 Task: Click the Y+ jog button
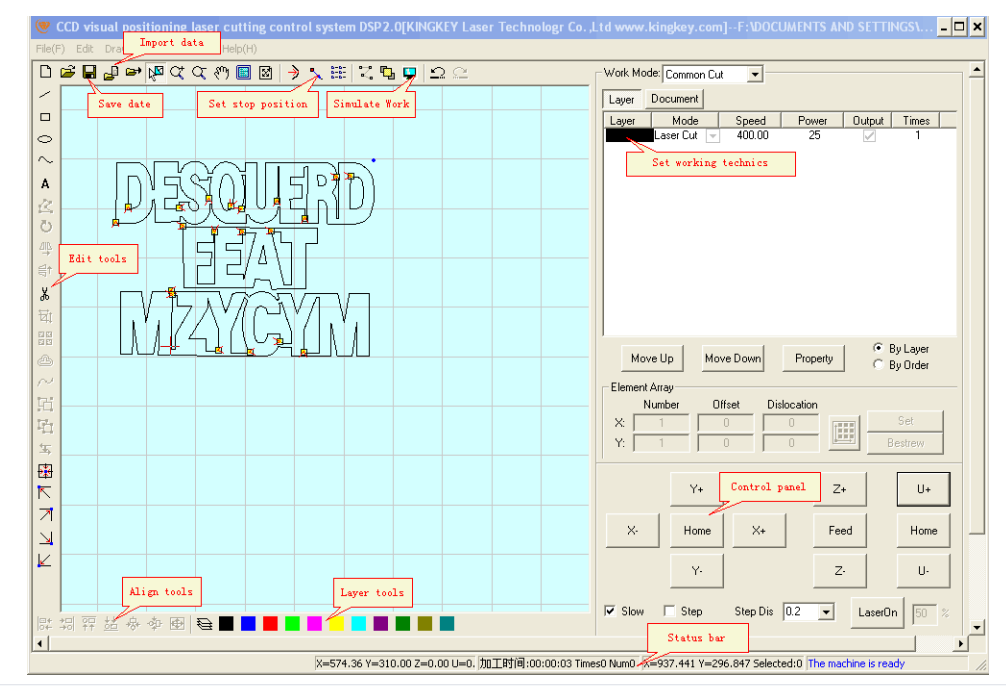[696, 489]
